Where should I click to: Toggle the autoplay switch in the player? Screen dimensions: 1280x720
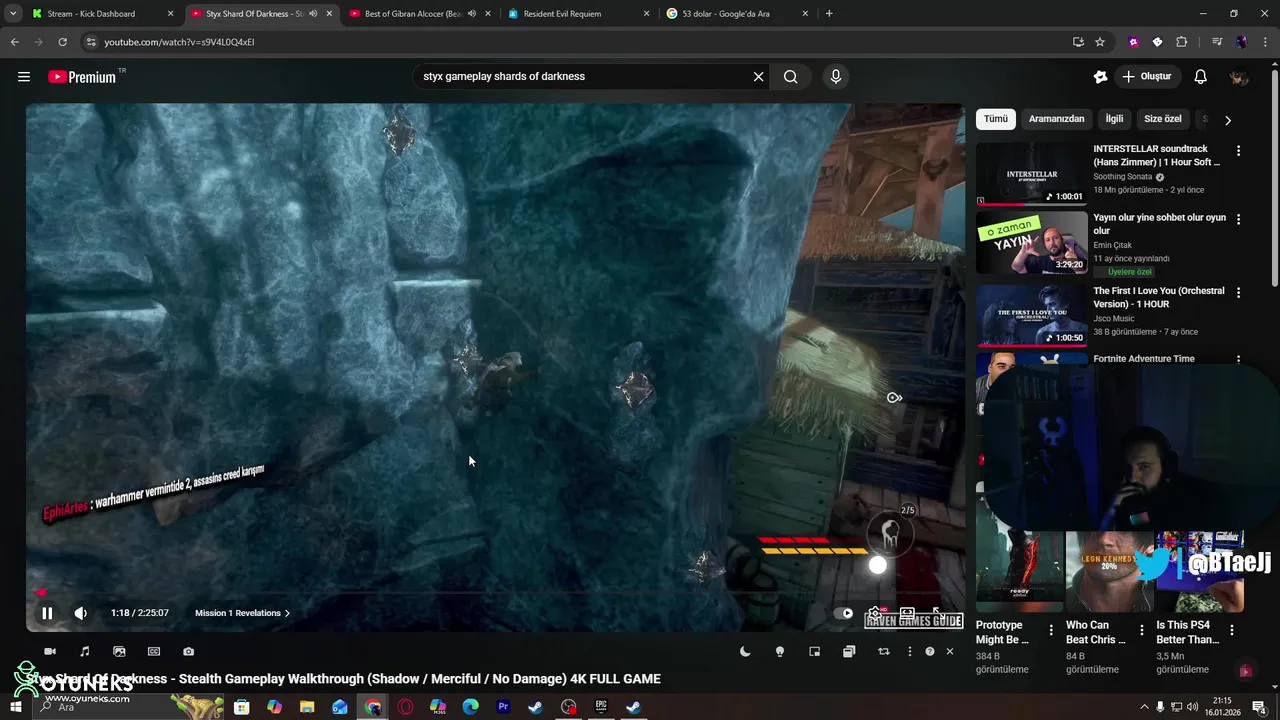click(x=845, y=613)
